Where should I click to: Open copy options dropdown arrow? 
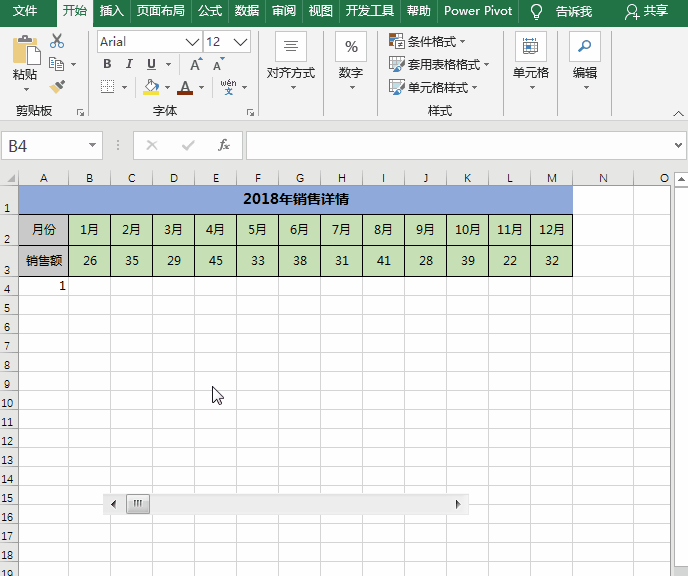(73, 64)
